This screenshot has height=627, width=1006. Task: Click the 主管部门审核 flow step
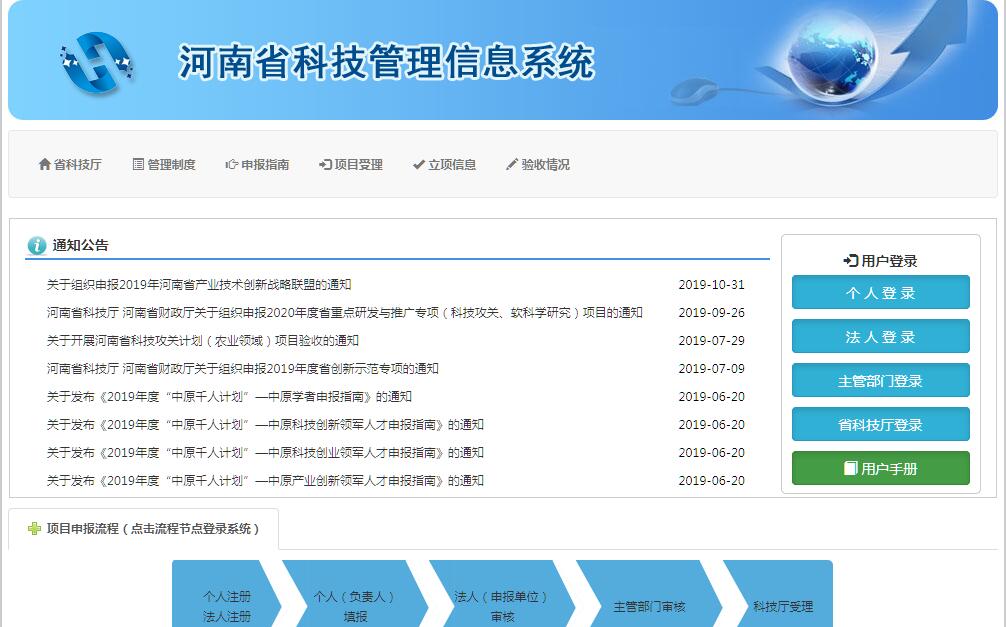pyautogui.click(x=649, y=606)
